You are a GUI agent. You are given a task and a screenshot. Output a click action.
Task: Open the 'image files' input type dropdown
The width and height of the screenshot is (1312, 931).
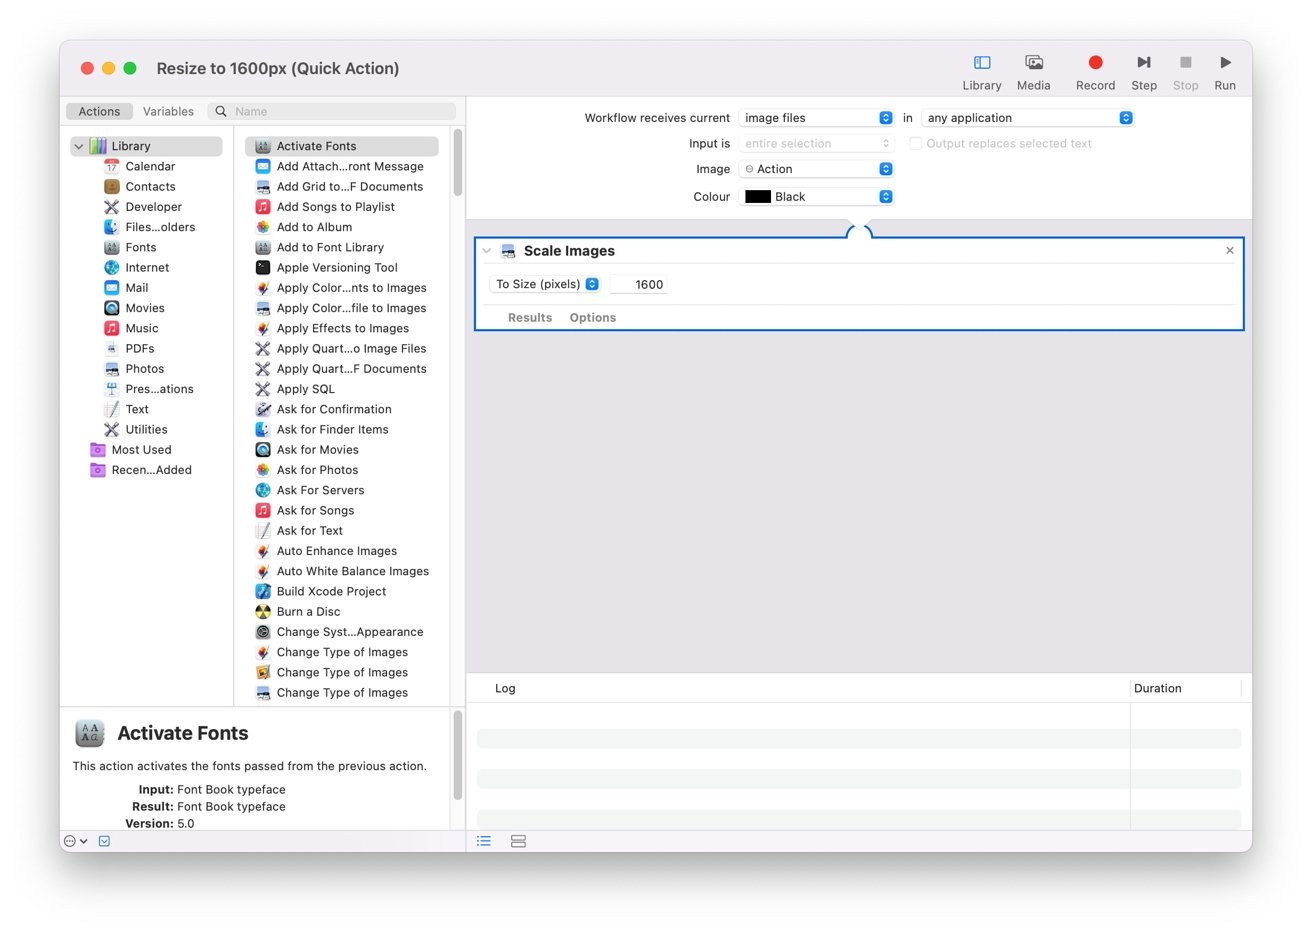coord(816,118)
